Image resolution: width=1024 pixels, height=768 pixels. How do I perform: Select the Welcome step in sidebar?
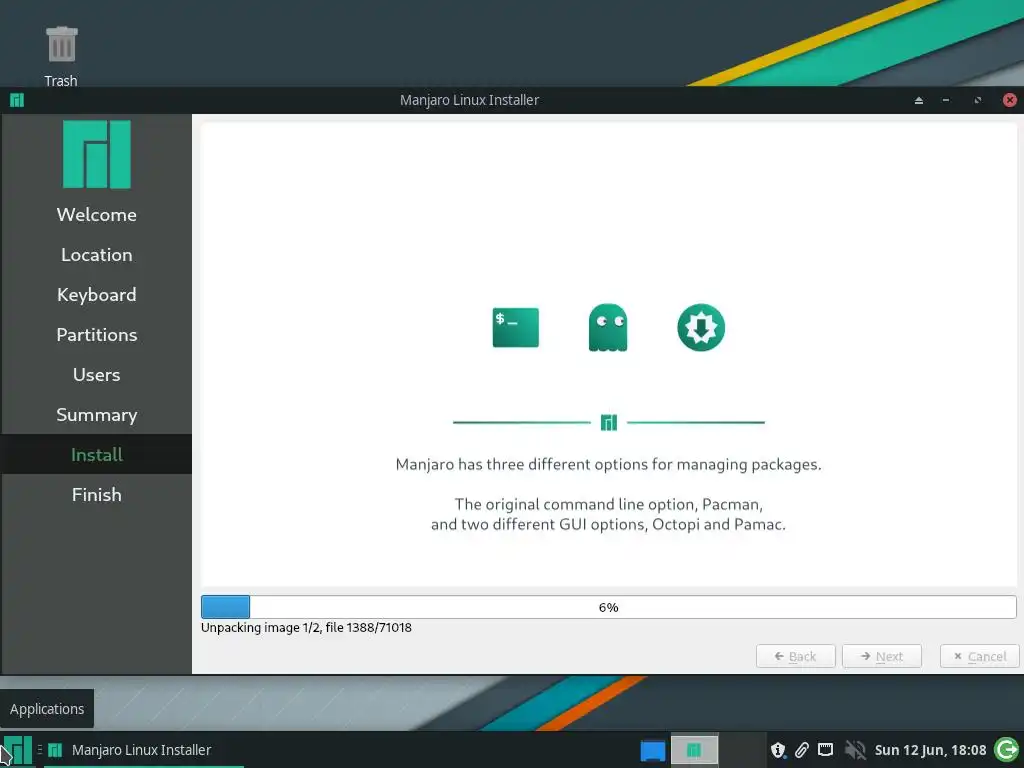point(97,215)
